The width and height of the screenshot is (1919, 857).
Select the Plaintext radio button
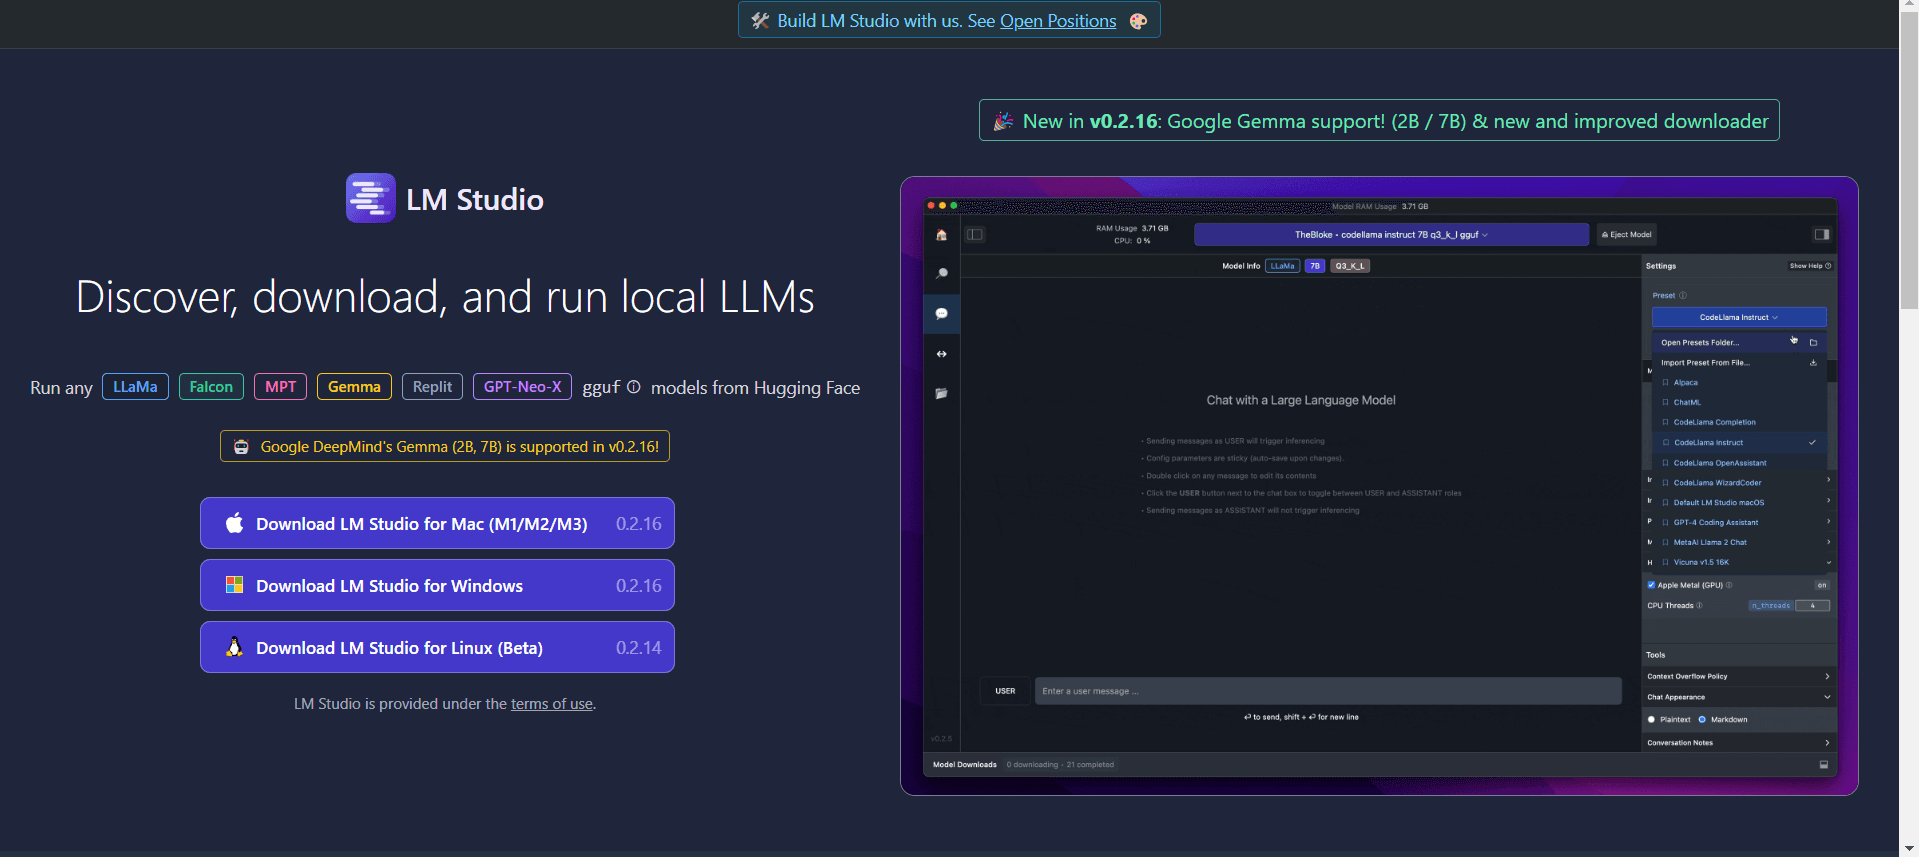[1651, 719]
